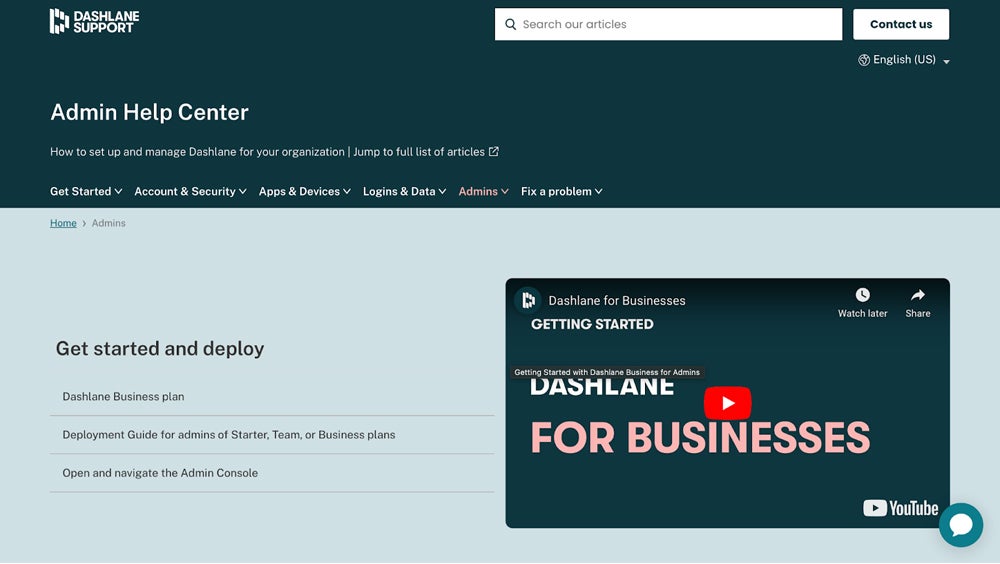Expand the Apps & Devices menu
This screenshot has width=1000, height=564.
[x=304, y=191]
